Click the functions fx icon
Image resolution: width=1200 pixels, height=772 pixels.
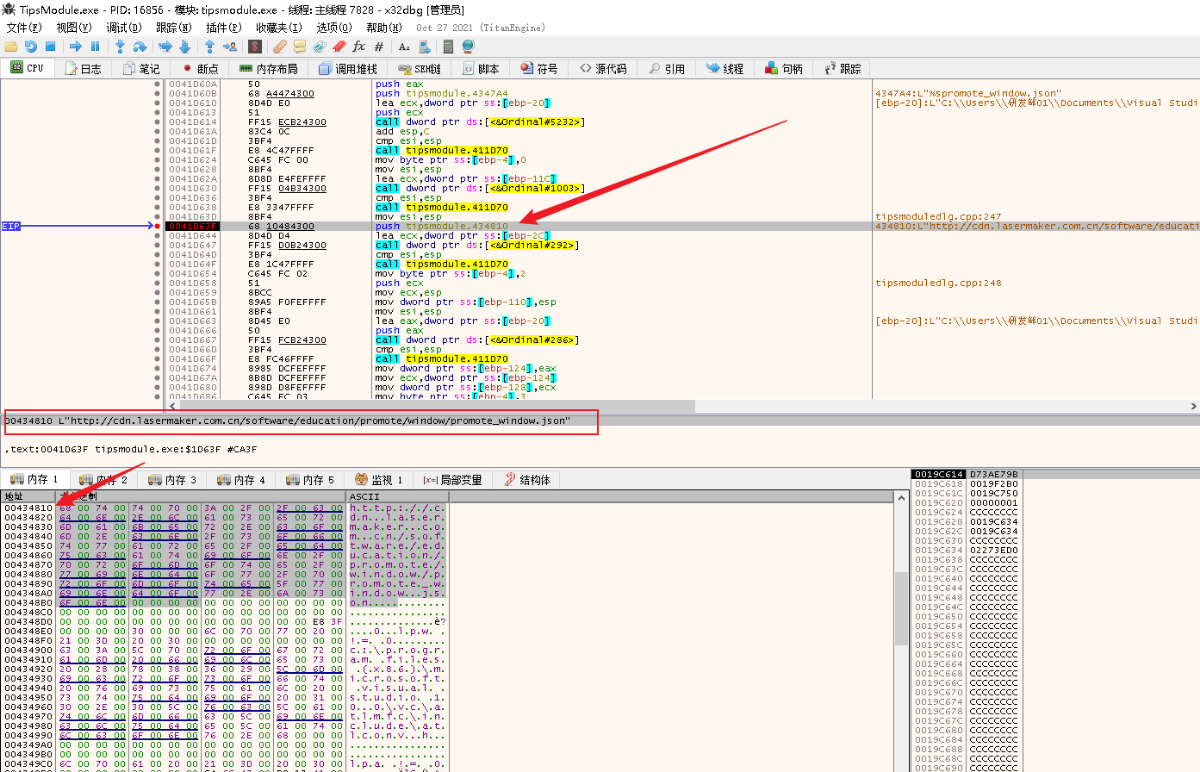coord(359,46)
